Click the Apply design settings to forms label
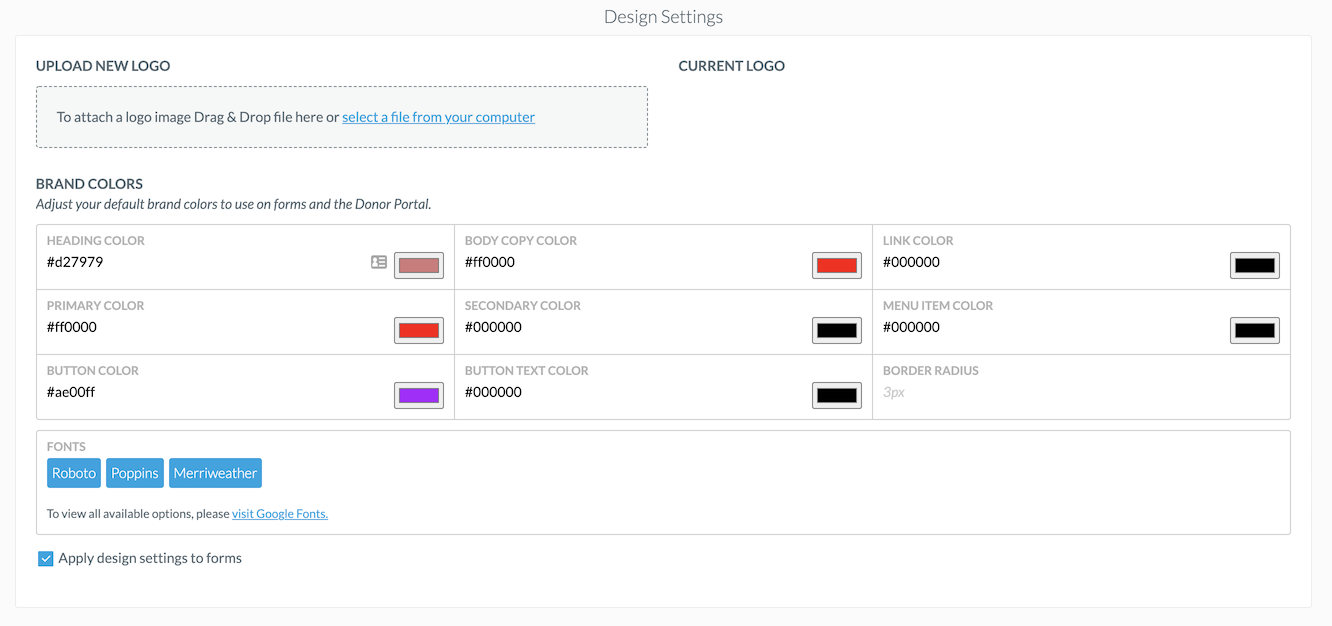This screenshot has width=1332, height=626. tap(150, 558)
